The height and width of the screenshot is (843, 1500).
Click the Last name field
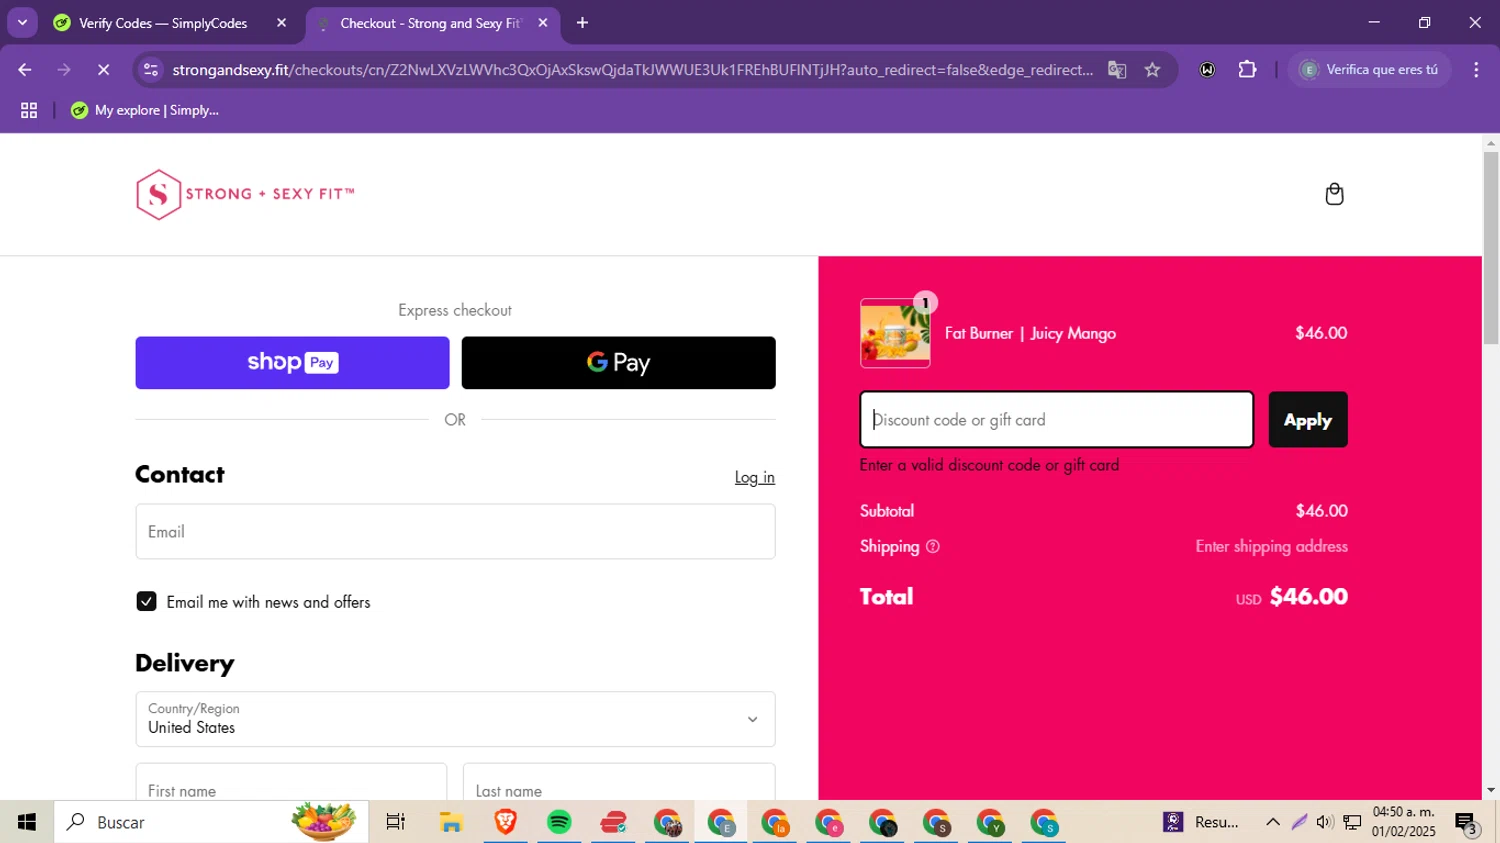click(x=619, y=782)
